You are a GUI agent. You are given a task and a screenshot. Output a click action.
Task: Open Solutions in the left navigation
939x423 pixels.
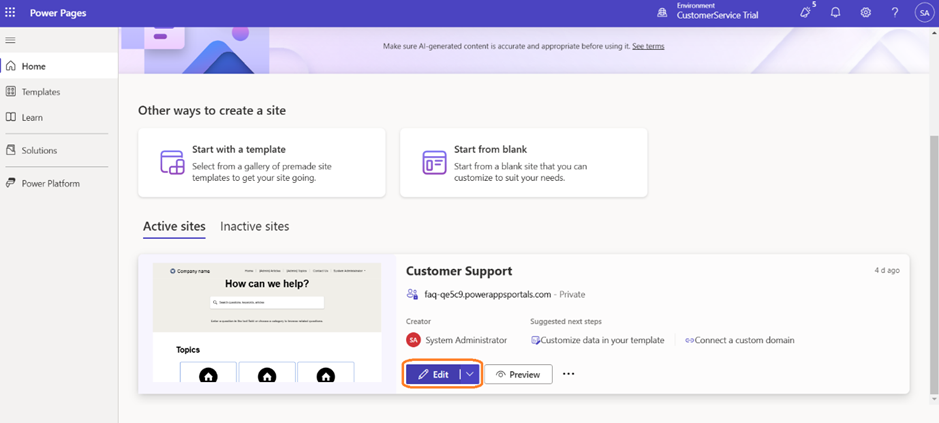click(x=39, y=150)
